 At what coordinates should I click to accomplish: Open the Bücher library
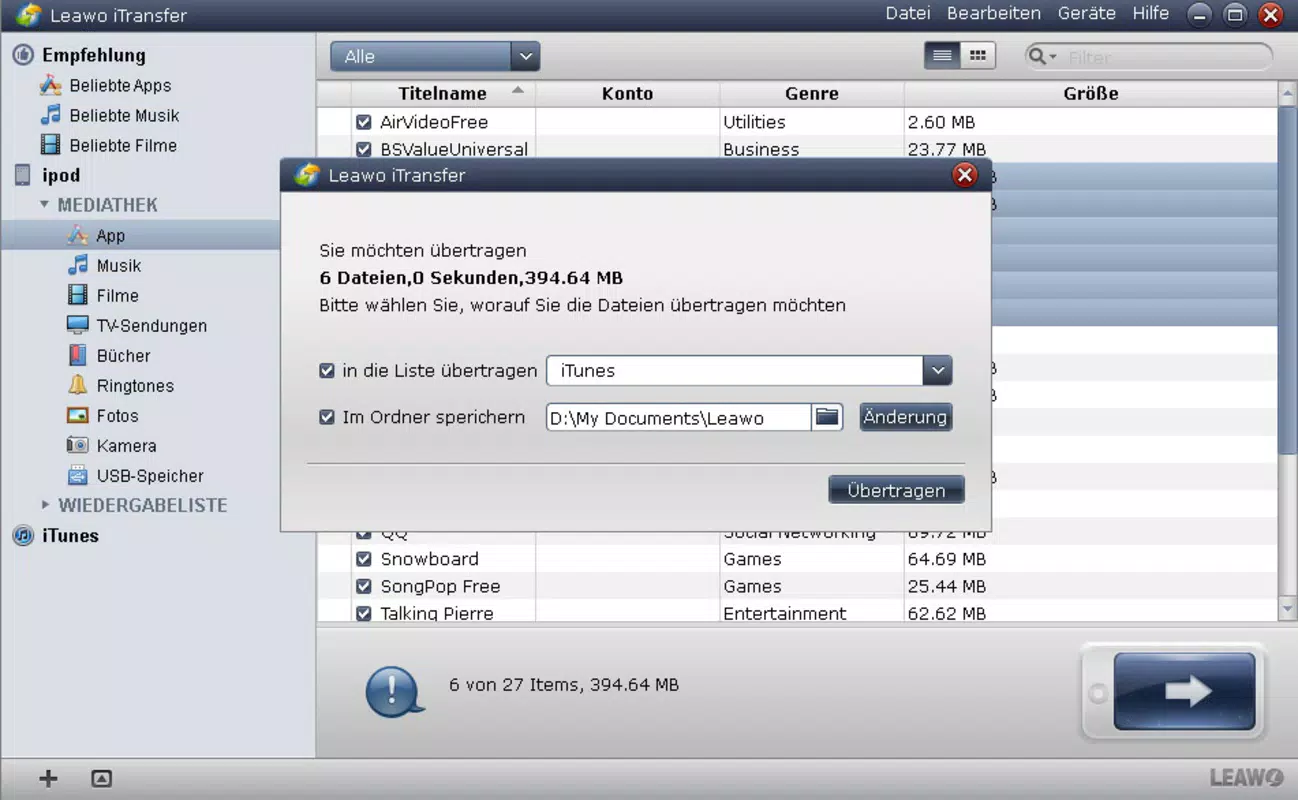click(109, 356)
